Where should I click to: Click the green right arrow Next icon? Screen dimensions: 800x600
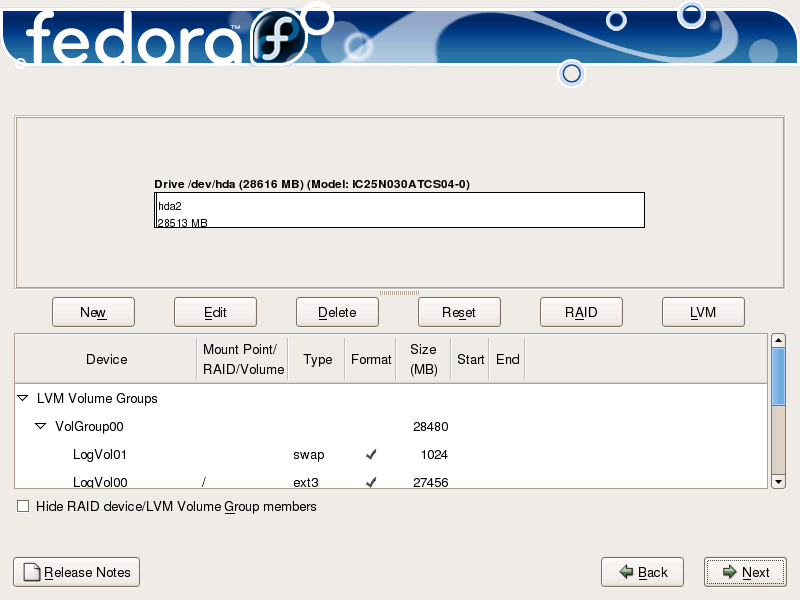(730, 572)
